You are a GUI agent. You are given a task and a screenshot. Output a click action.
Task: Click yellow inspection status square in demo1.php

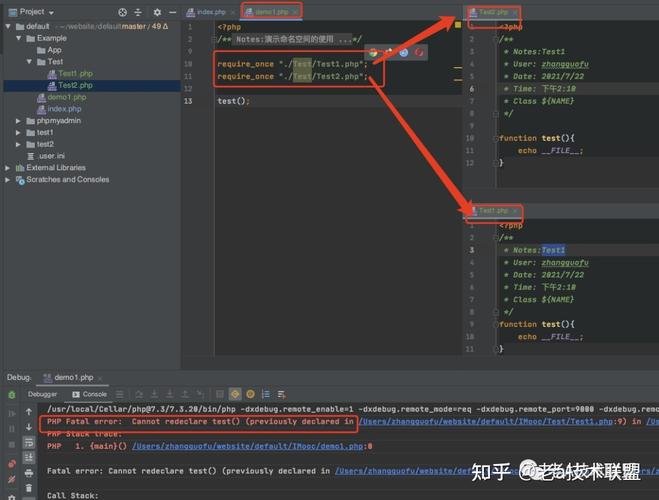458,25
